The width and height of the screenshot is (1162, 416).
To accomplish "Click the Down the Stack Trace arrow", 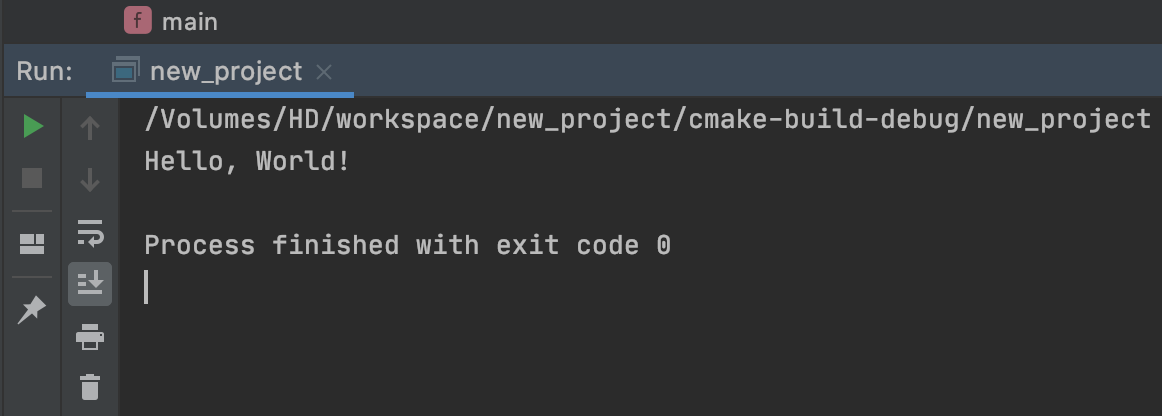I will click(90, 180).
